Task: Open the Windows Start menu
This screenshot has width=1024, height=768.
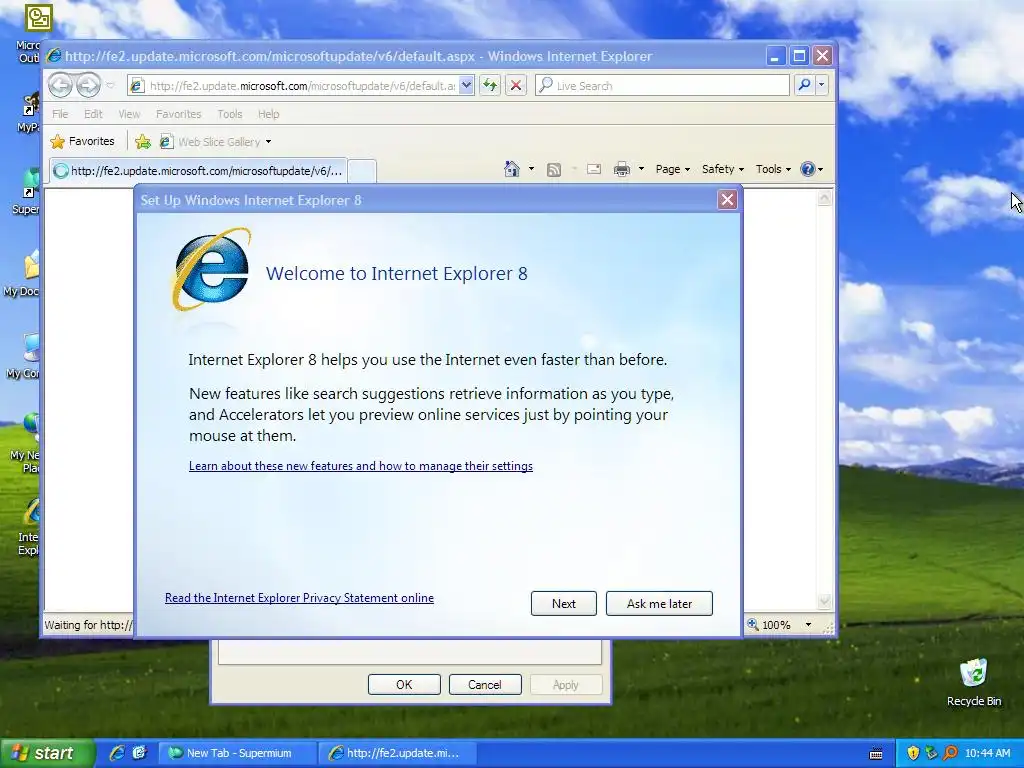Action: point(46,753)
